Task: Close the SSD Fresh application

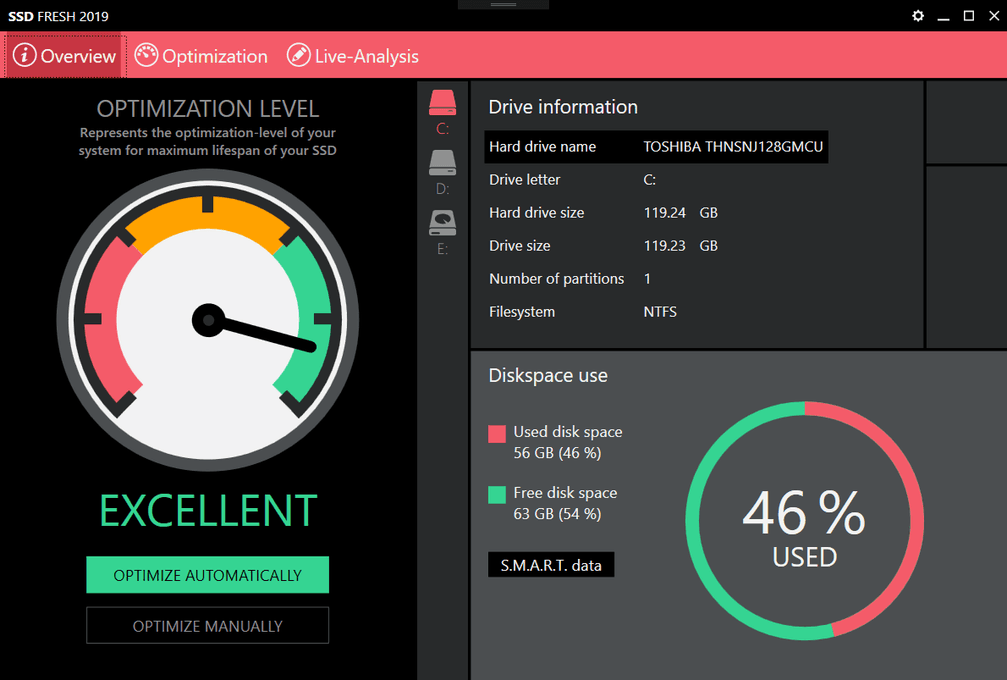Action: [992, 16]
